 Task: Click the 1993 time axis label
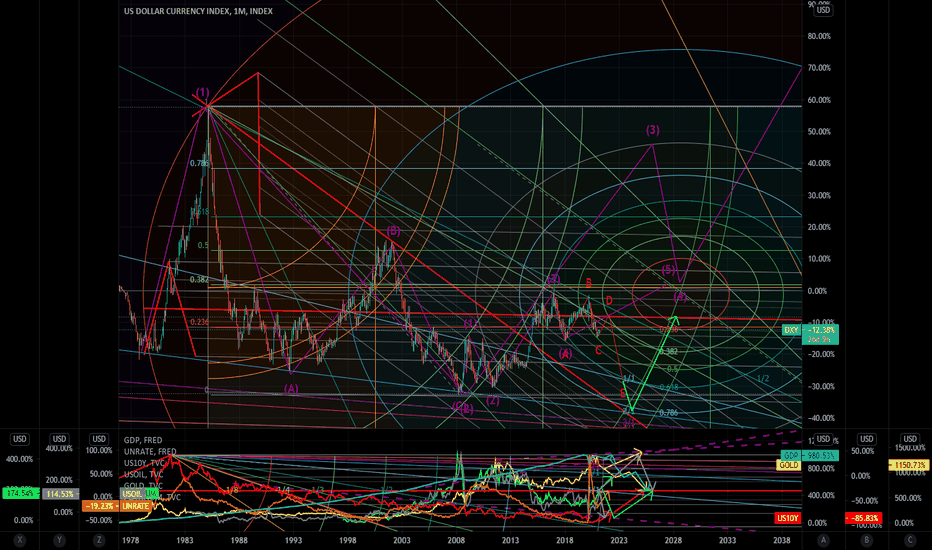(x=293, y=540)
